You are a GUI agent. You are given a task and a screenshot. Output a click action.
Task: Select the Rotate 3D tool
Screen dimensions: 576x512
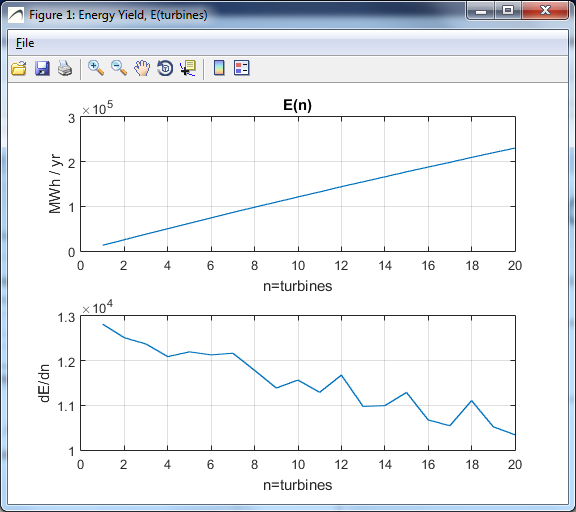point(165,68)
